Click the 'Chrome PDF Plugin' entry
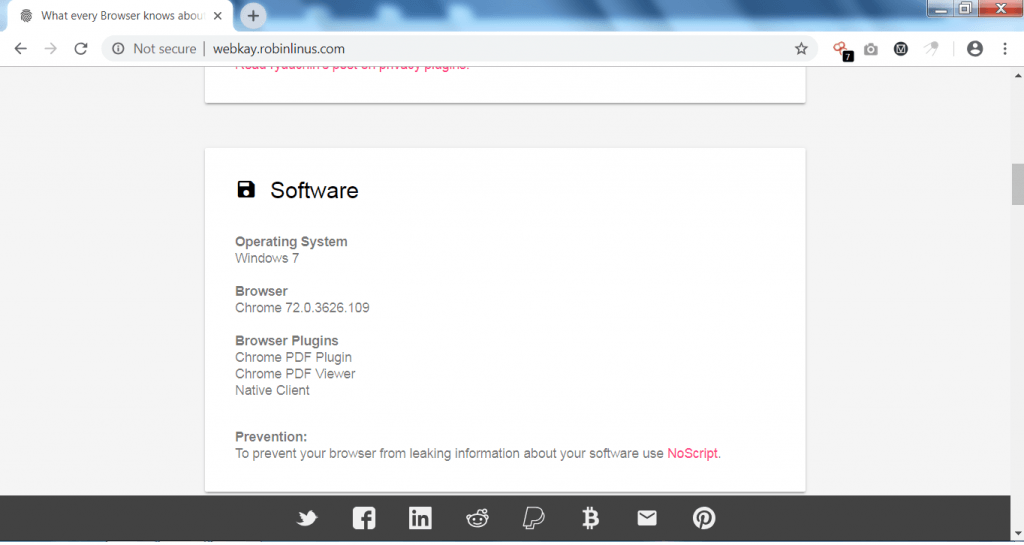The image size is (1024, 545). [x=293, y=358]
